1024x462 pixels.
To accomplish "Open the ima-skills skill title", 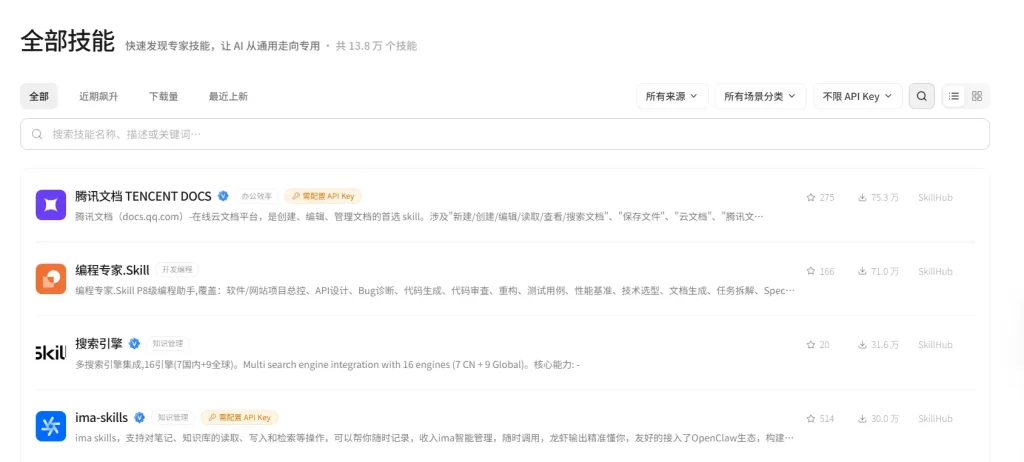I will pyautogui.click(x=101, y=418).
